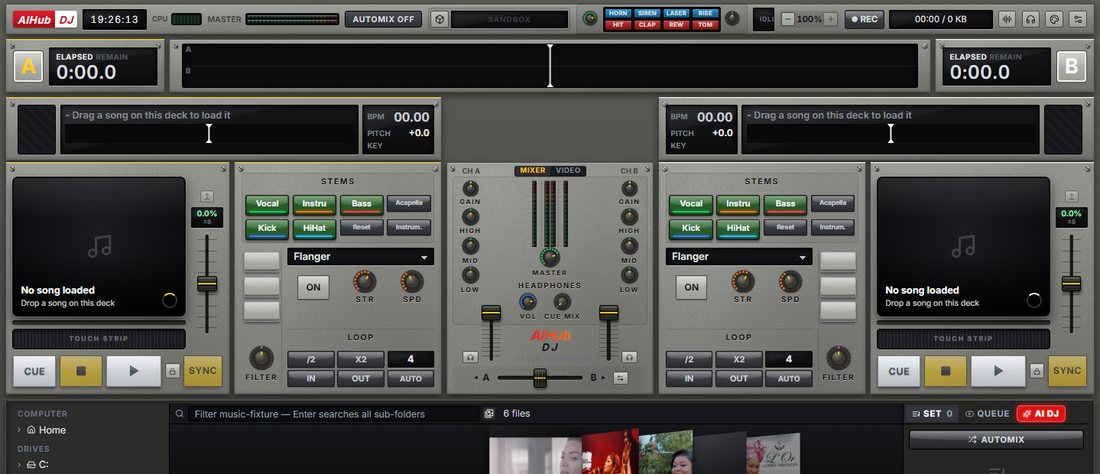
Task: Open the color palette theme icon
Action: click(1053, 19)
